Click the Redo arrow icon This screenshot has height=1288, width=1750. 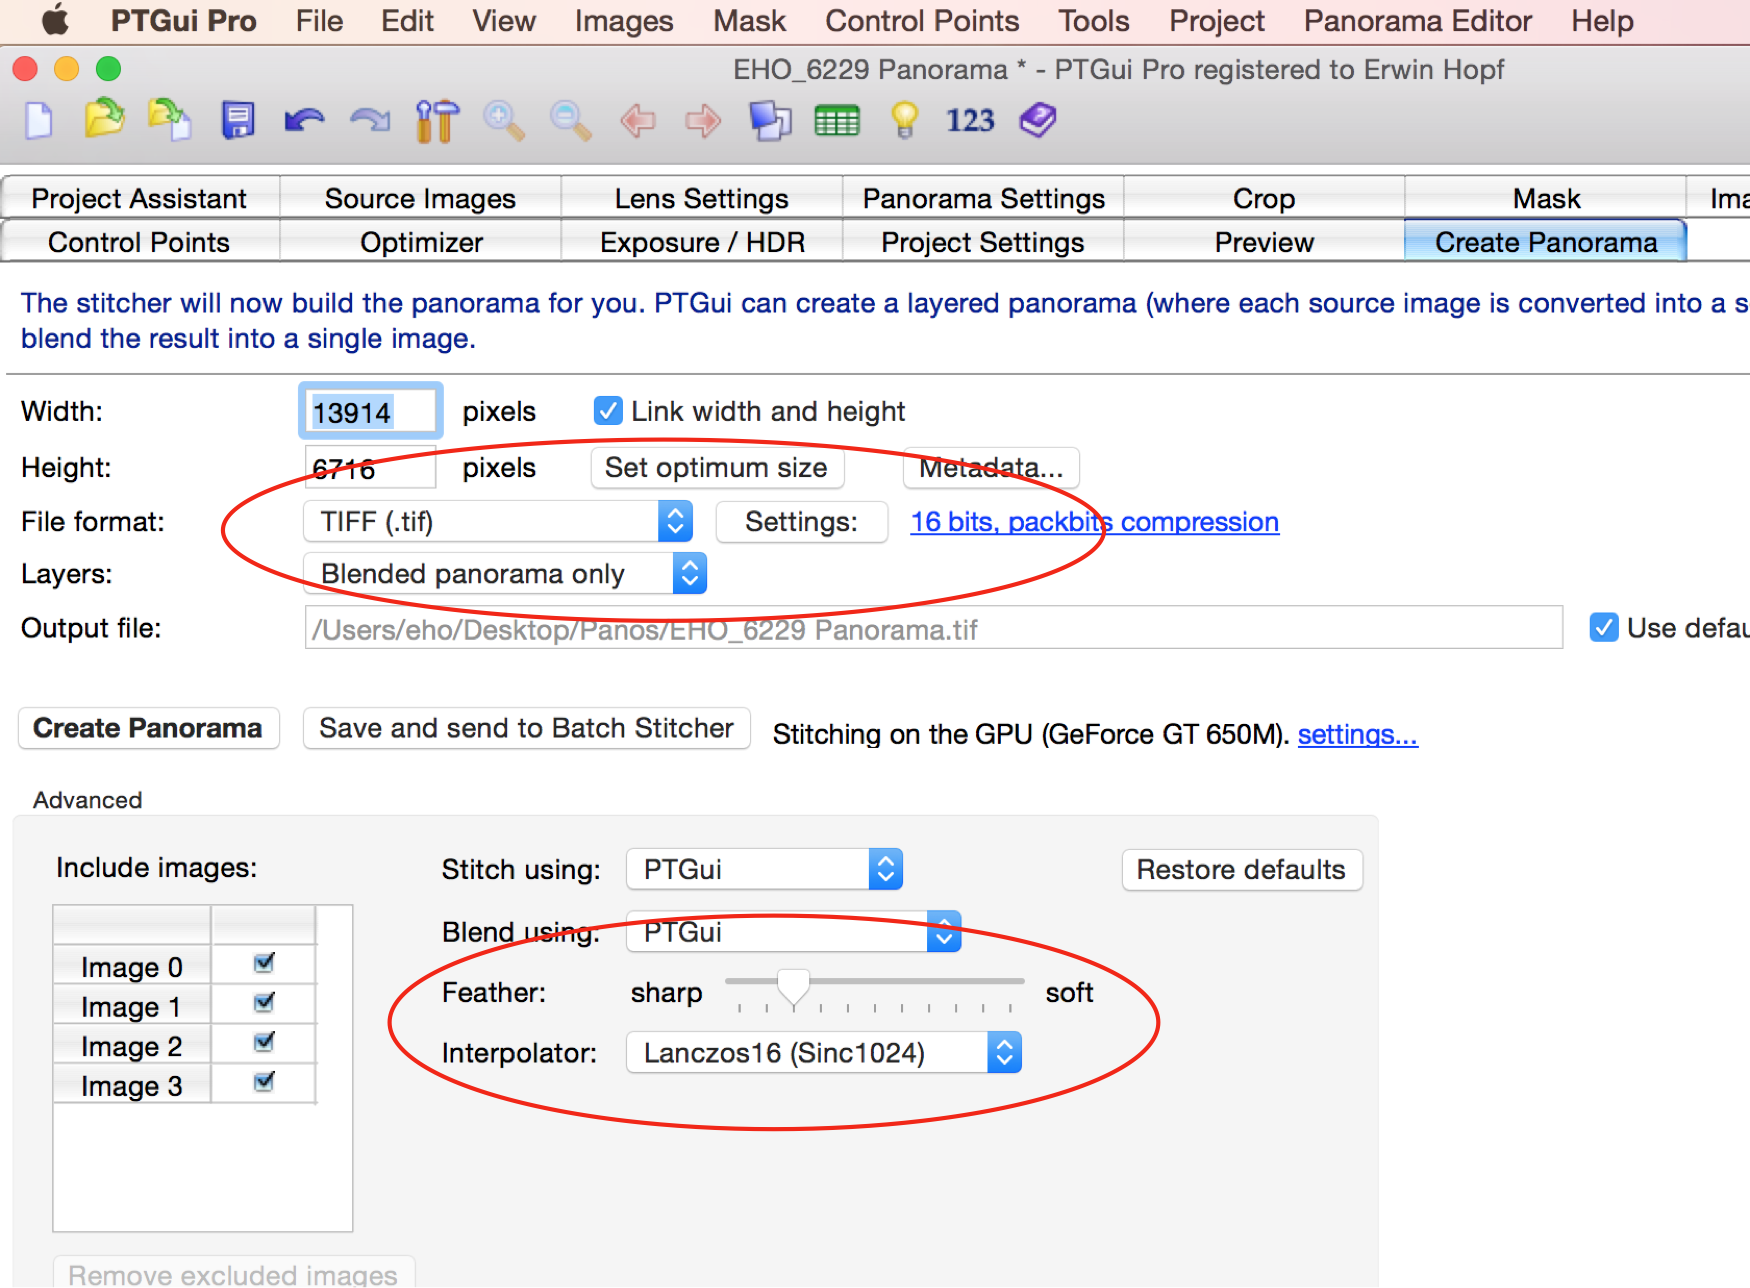pos(370,120)
